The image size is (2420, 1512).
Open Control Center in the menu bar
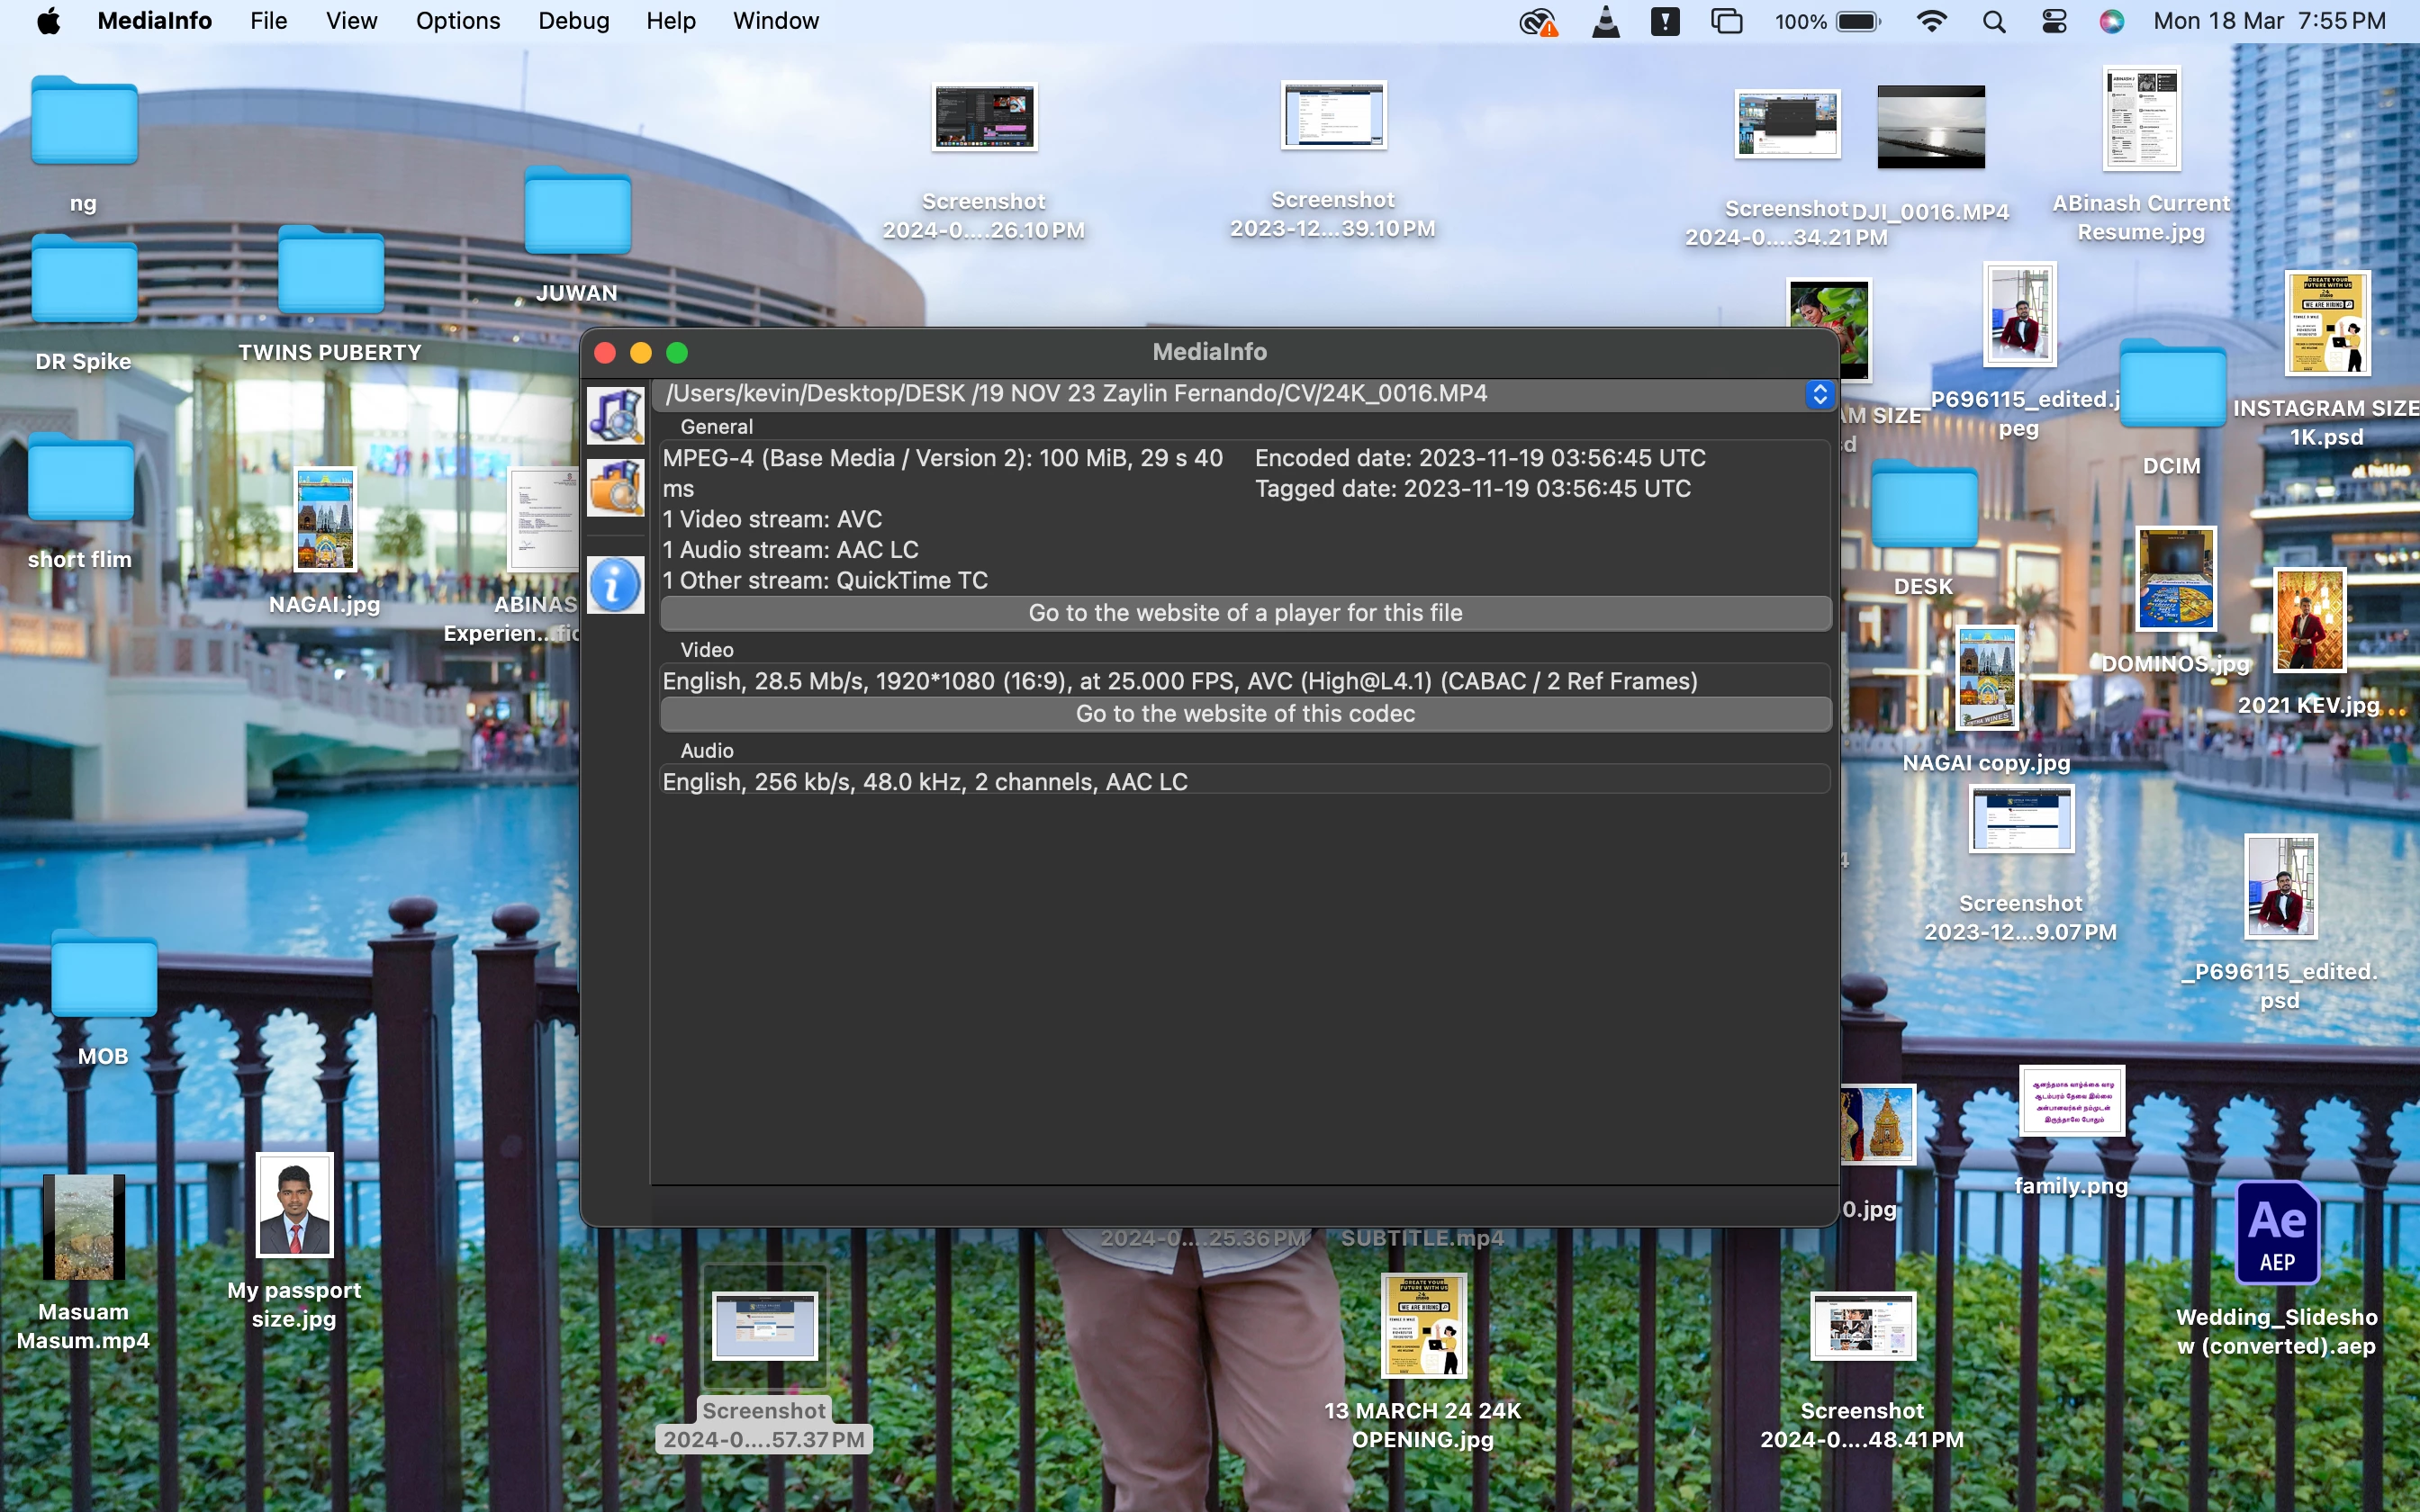coord(2054,21)
